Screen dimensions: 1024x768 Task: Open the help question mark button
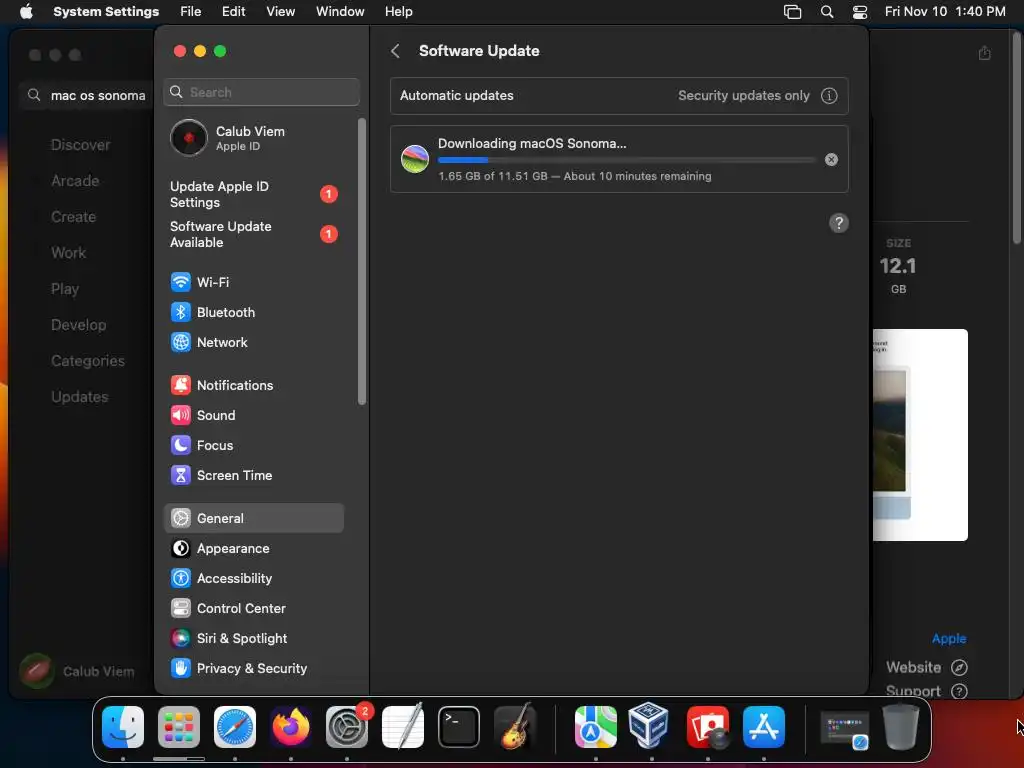click(839, 223)
